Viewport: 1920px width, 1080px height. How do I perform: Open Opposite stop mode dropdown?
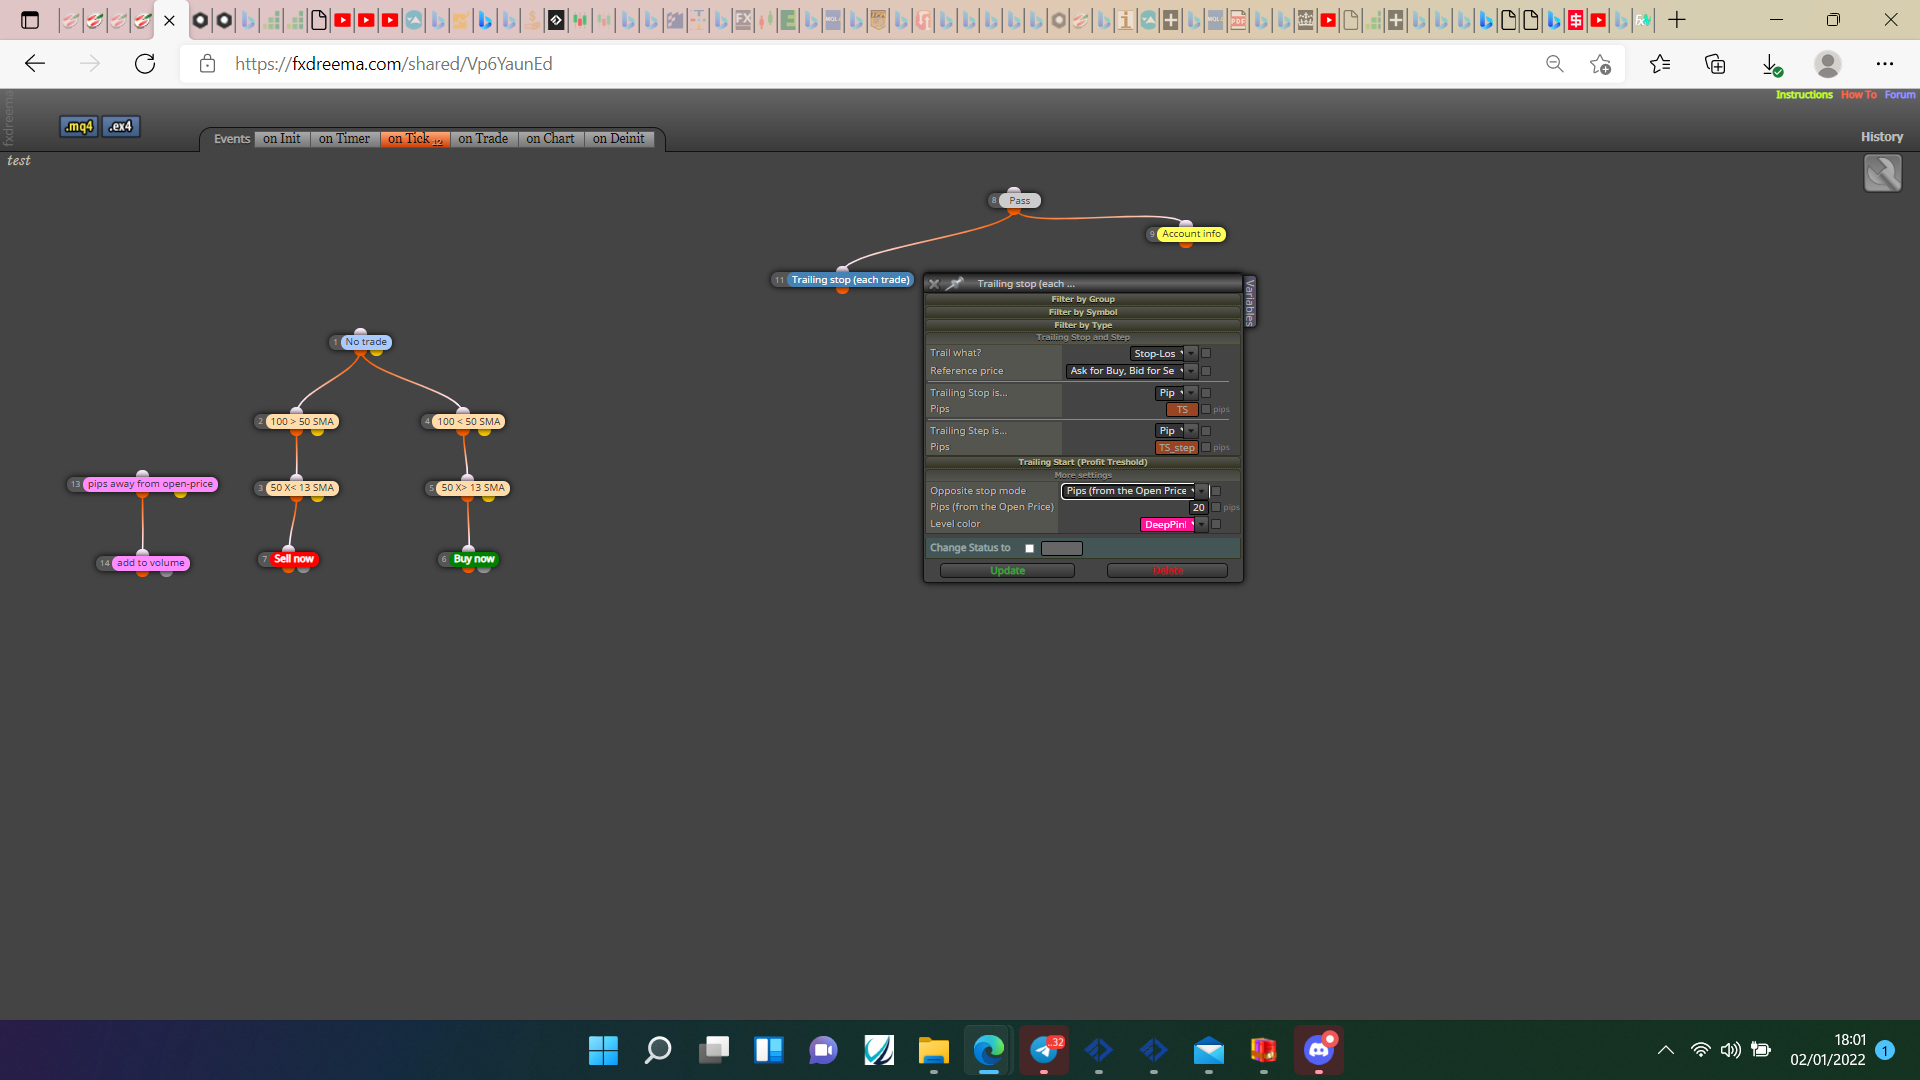click(1135, 491)
